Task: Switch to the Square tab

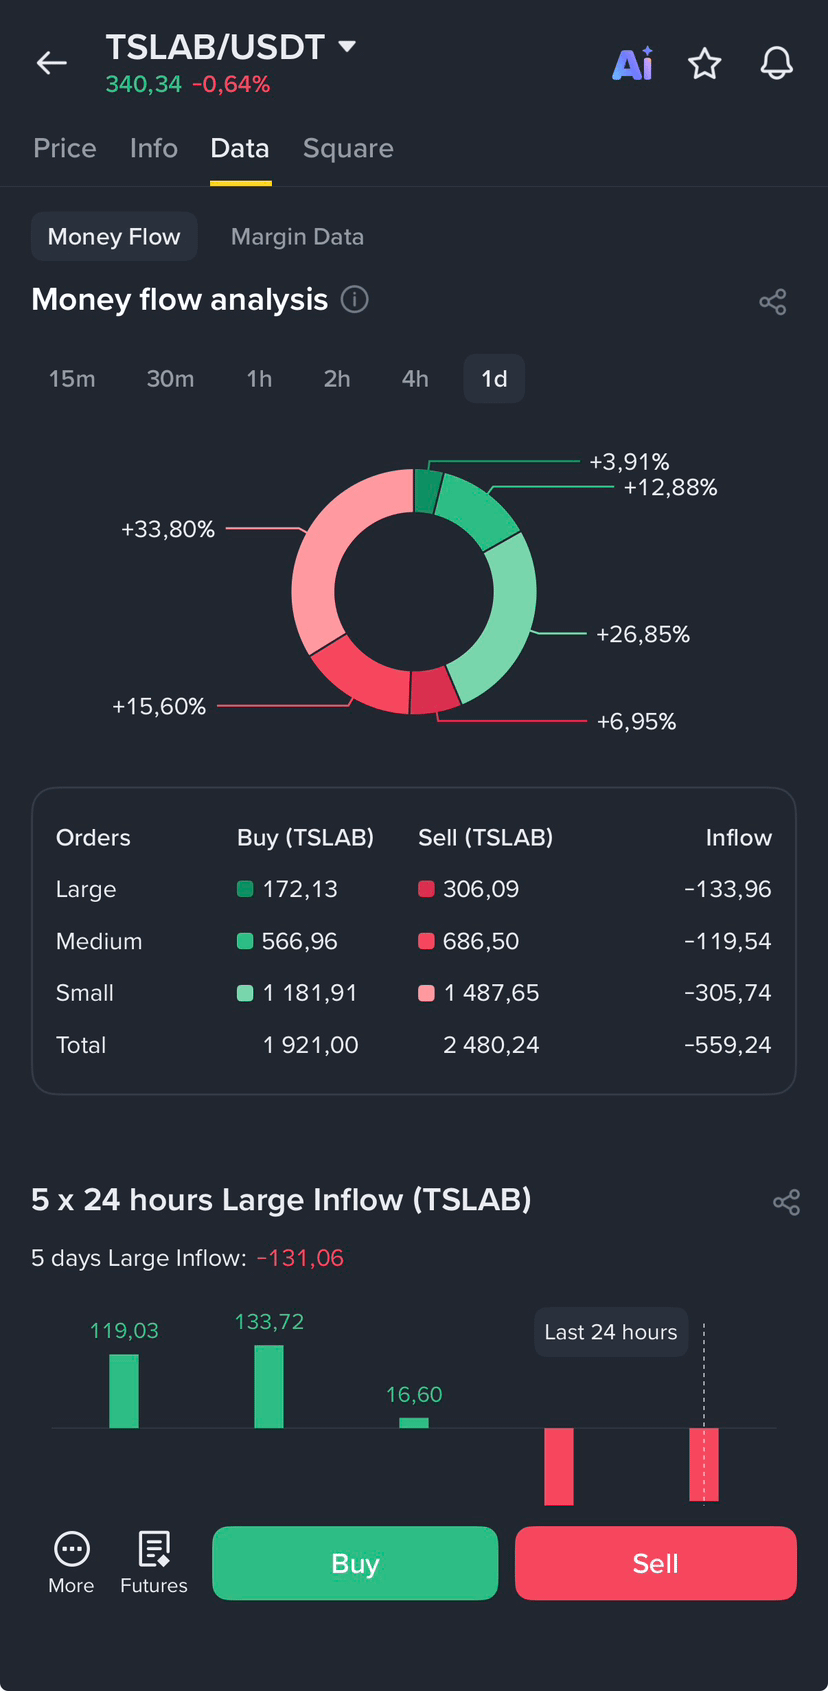Action: click(348, 148)
